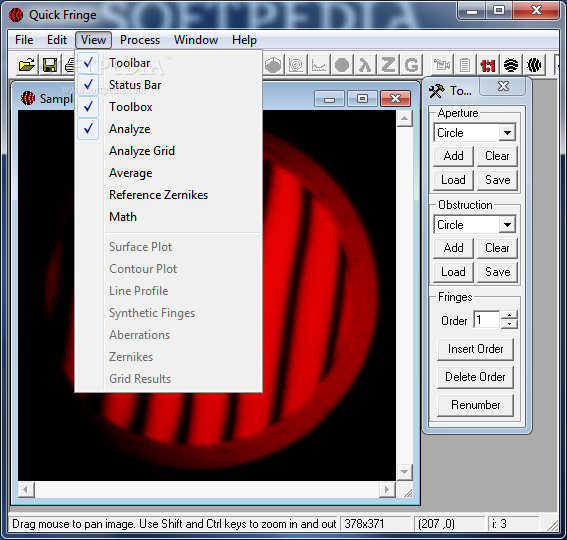
Task: Click the vertical scrollbar up arrow
Action: [x=405, y=119]
